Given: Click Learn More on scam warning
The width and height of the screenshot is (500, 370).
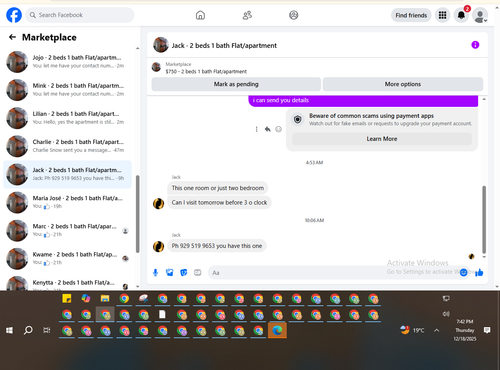Looking at the screenshot, I should 382,139.
